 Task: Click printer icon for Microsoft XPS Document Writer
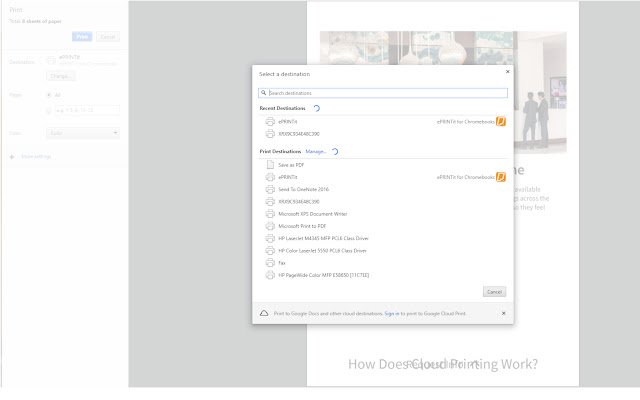tap(270, 214)
